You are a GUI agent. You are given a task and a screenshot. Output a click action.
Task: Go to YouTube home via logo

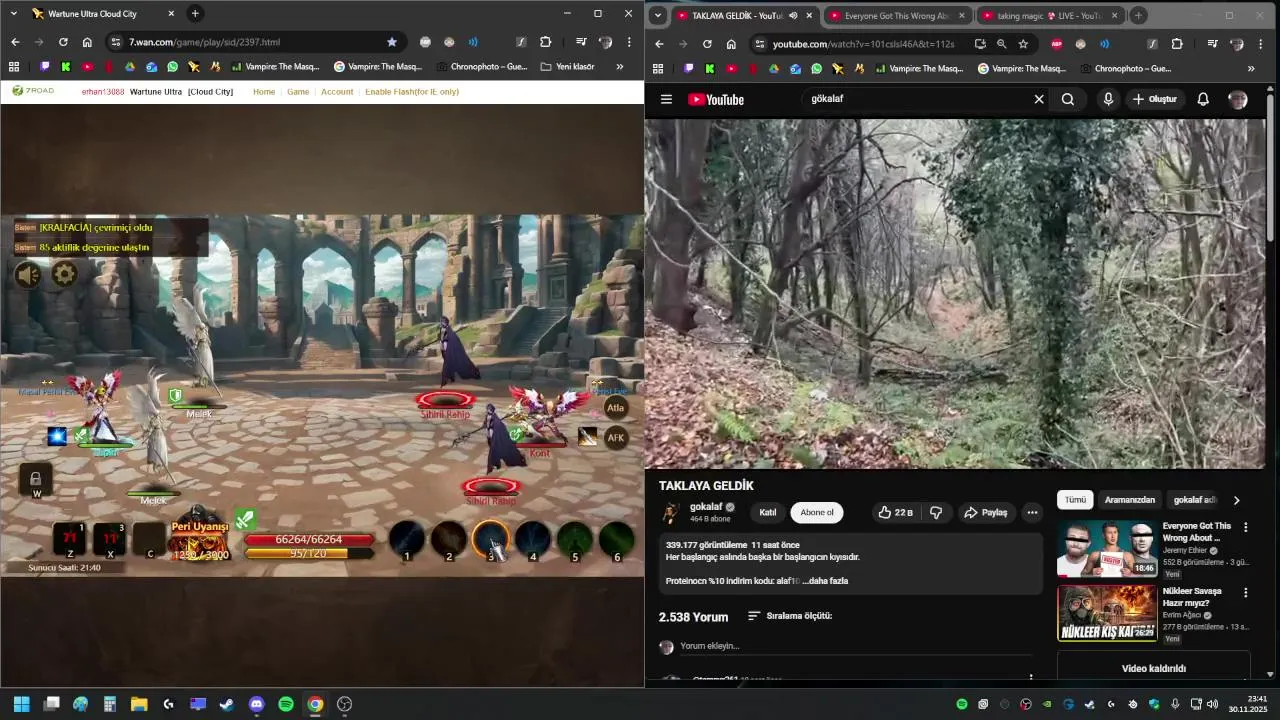(x=716, y=99)
